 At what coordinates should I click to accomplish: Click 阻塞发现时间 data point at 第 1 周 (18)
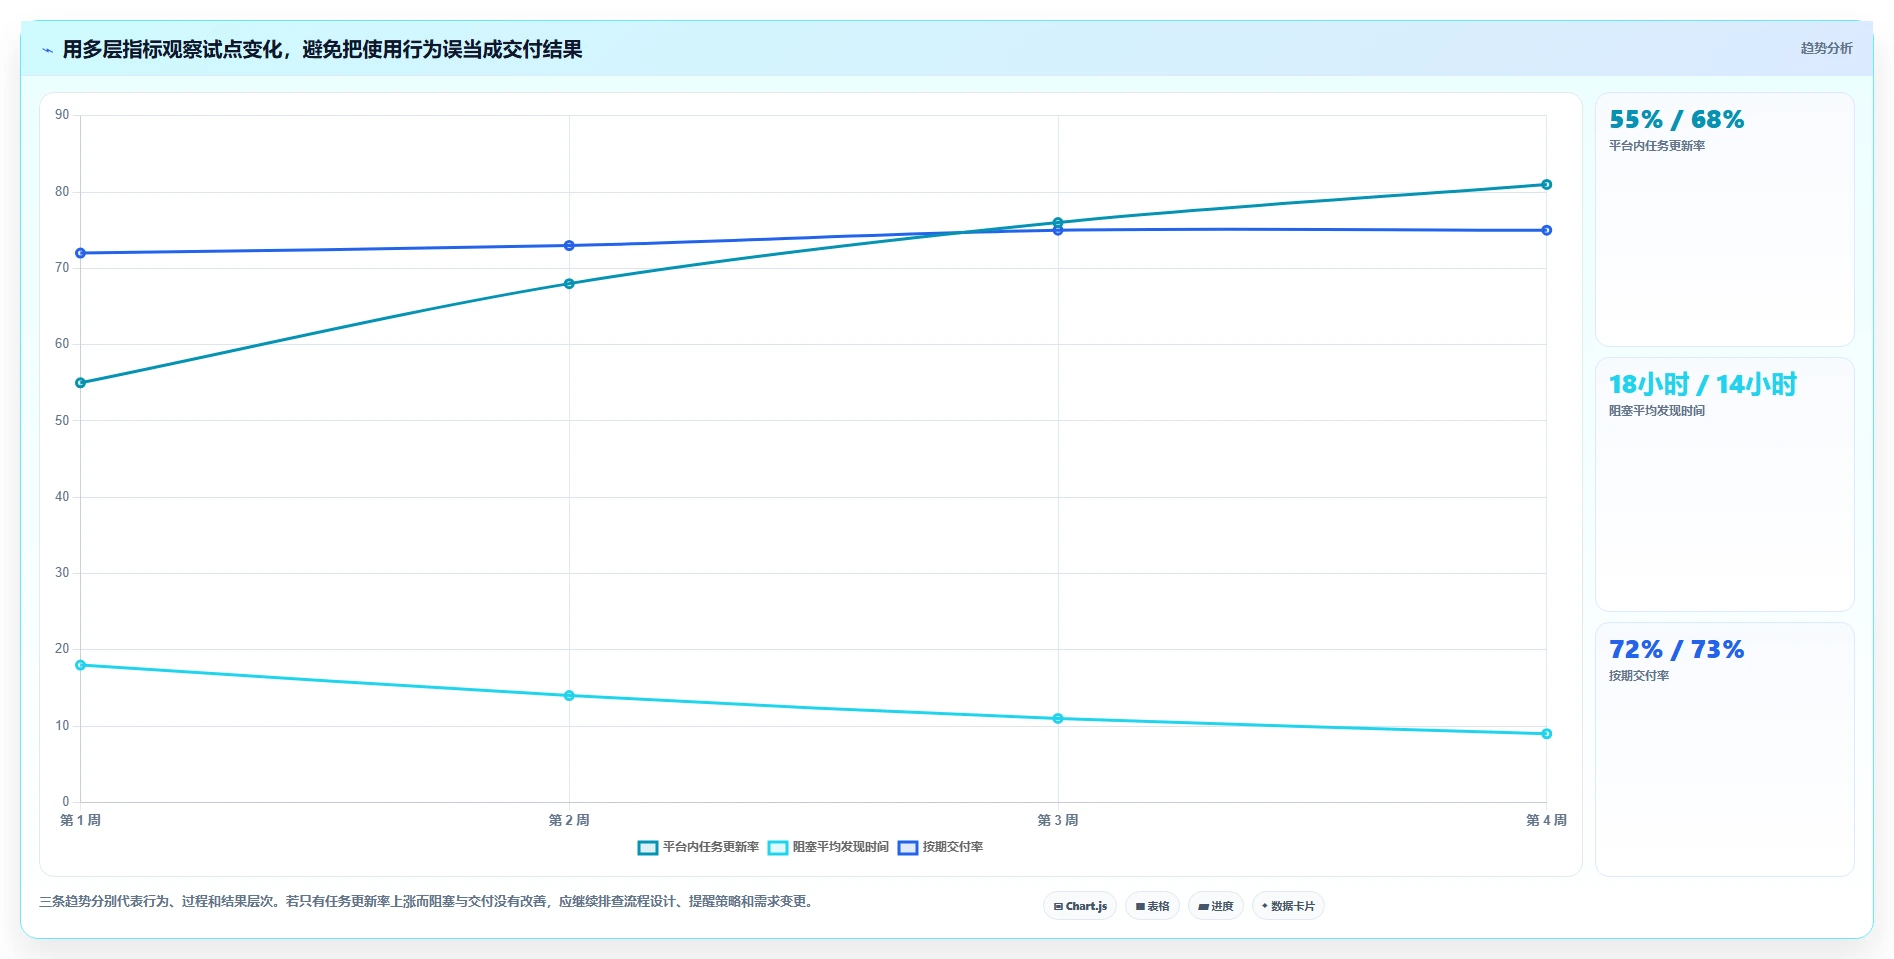tap(81, 665)
